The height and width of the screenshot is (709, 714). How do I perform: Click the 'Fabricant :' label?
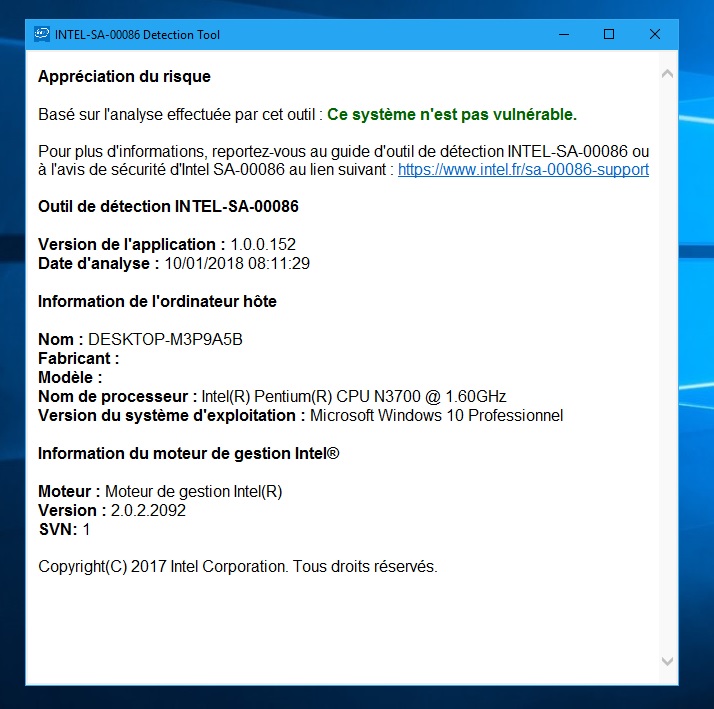point(79,359)
